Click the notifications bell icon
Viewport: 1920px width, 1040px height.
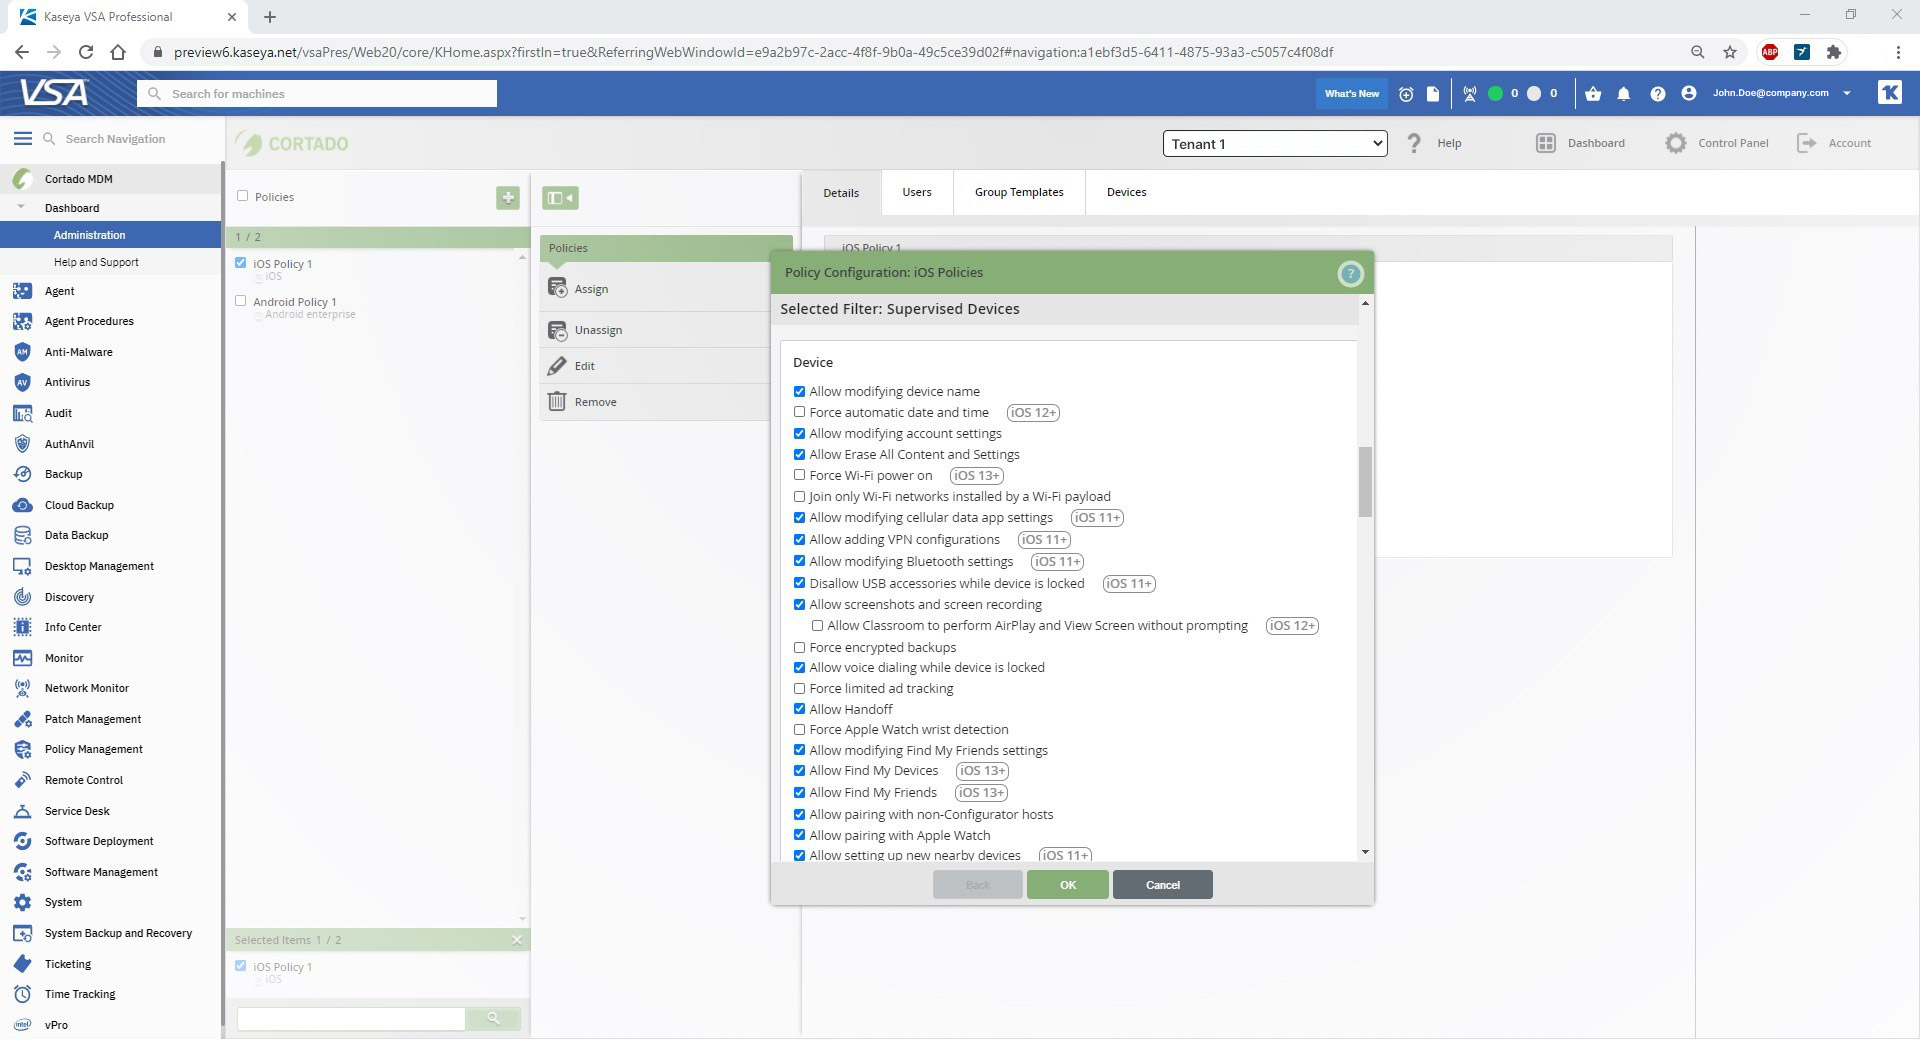[x=1624, y=94]
